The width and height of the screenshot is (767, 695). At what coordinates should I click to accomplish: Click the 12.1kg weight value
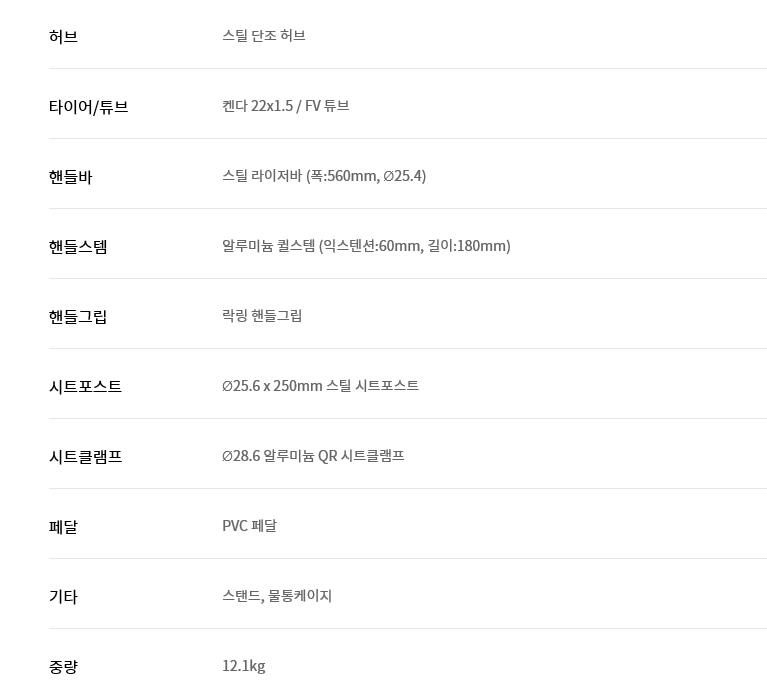[x=243, y=666]
